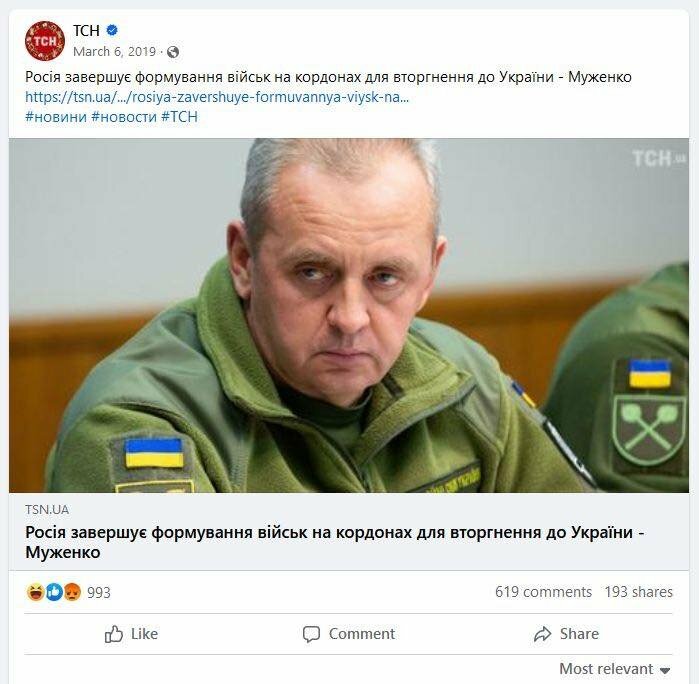Image resolution: width=699 pixels, height=684 pixels.
Task: View the 193 shares count
Action: coord(638,592)
